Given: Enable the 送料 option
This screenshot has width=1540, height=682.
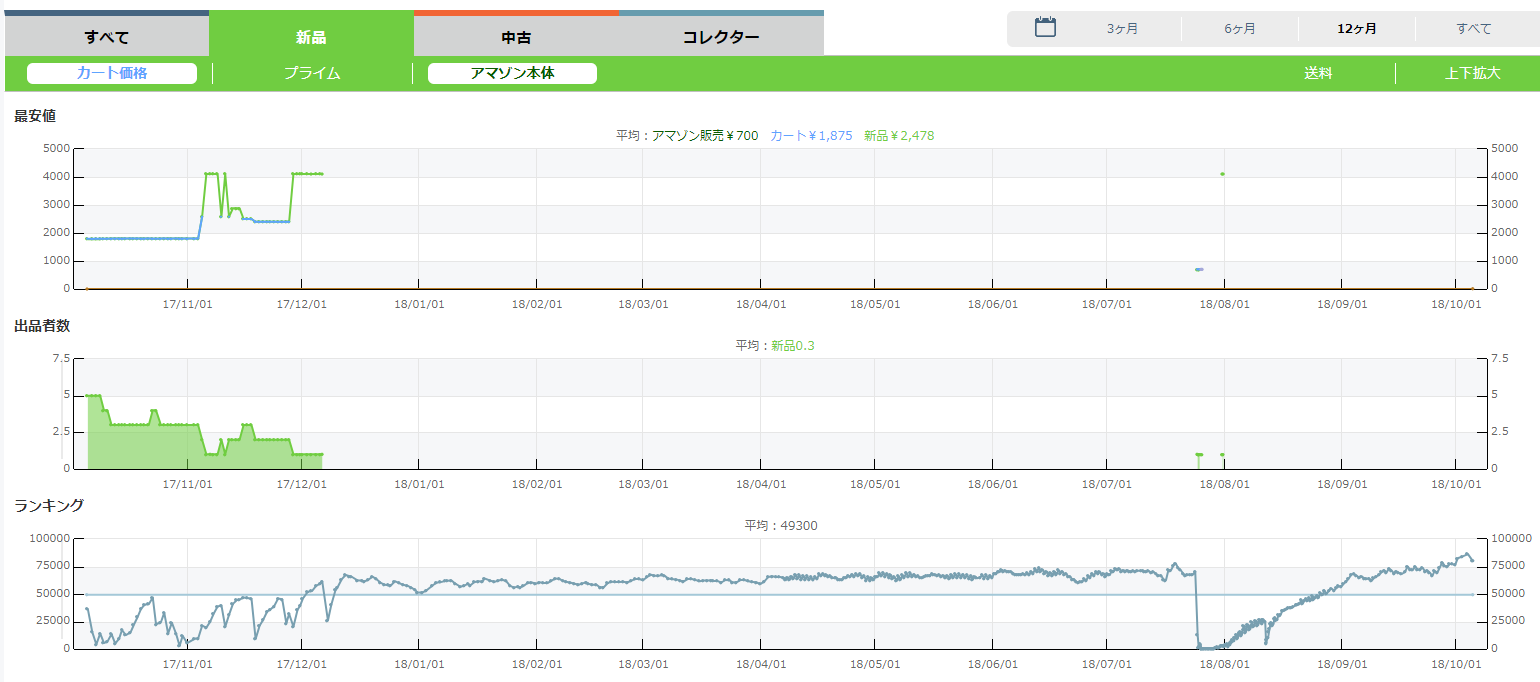Looking at the screenshot, I should pyautogui.click(x=1318, y=73).
